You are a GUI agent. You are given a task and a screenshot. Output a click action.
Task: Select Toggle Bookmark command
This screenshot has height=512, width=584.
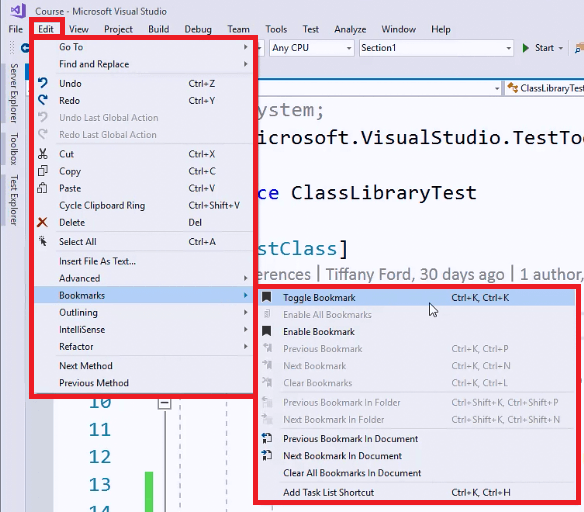pyautogui.click(x=417, y=298)
